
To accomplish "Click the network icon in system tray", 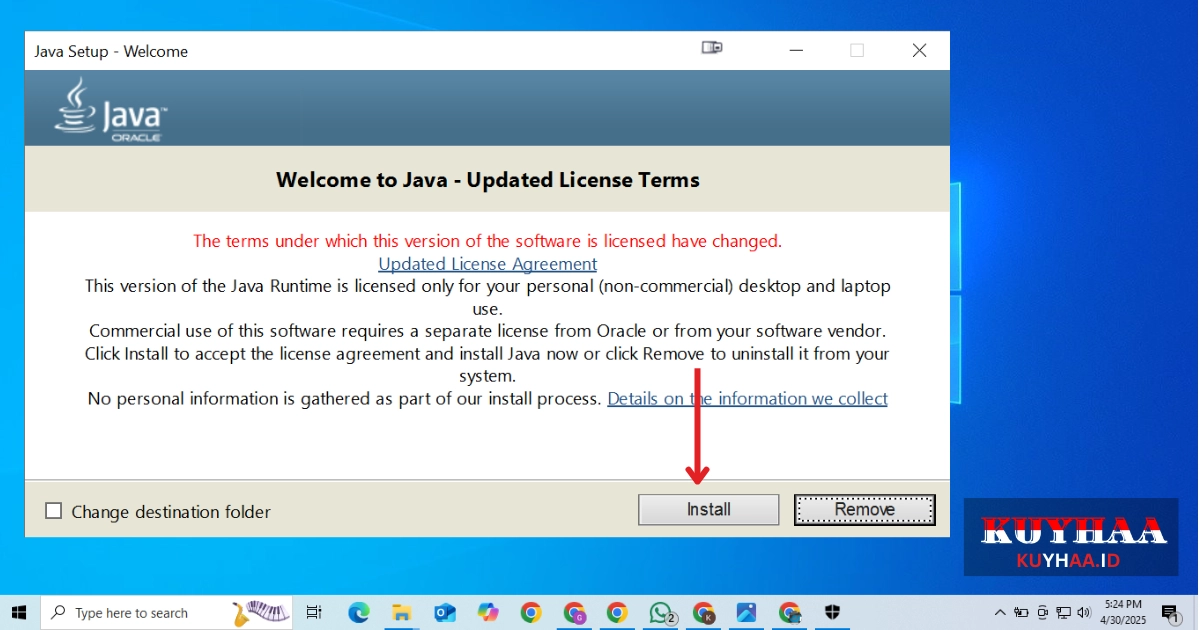I will [1063, 612].
